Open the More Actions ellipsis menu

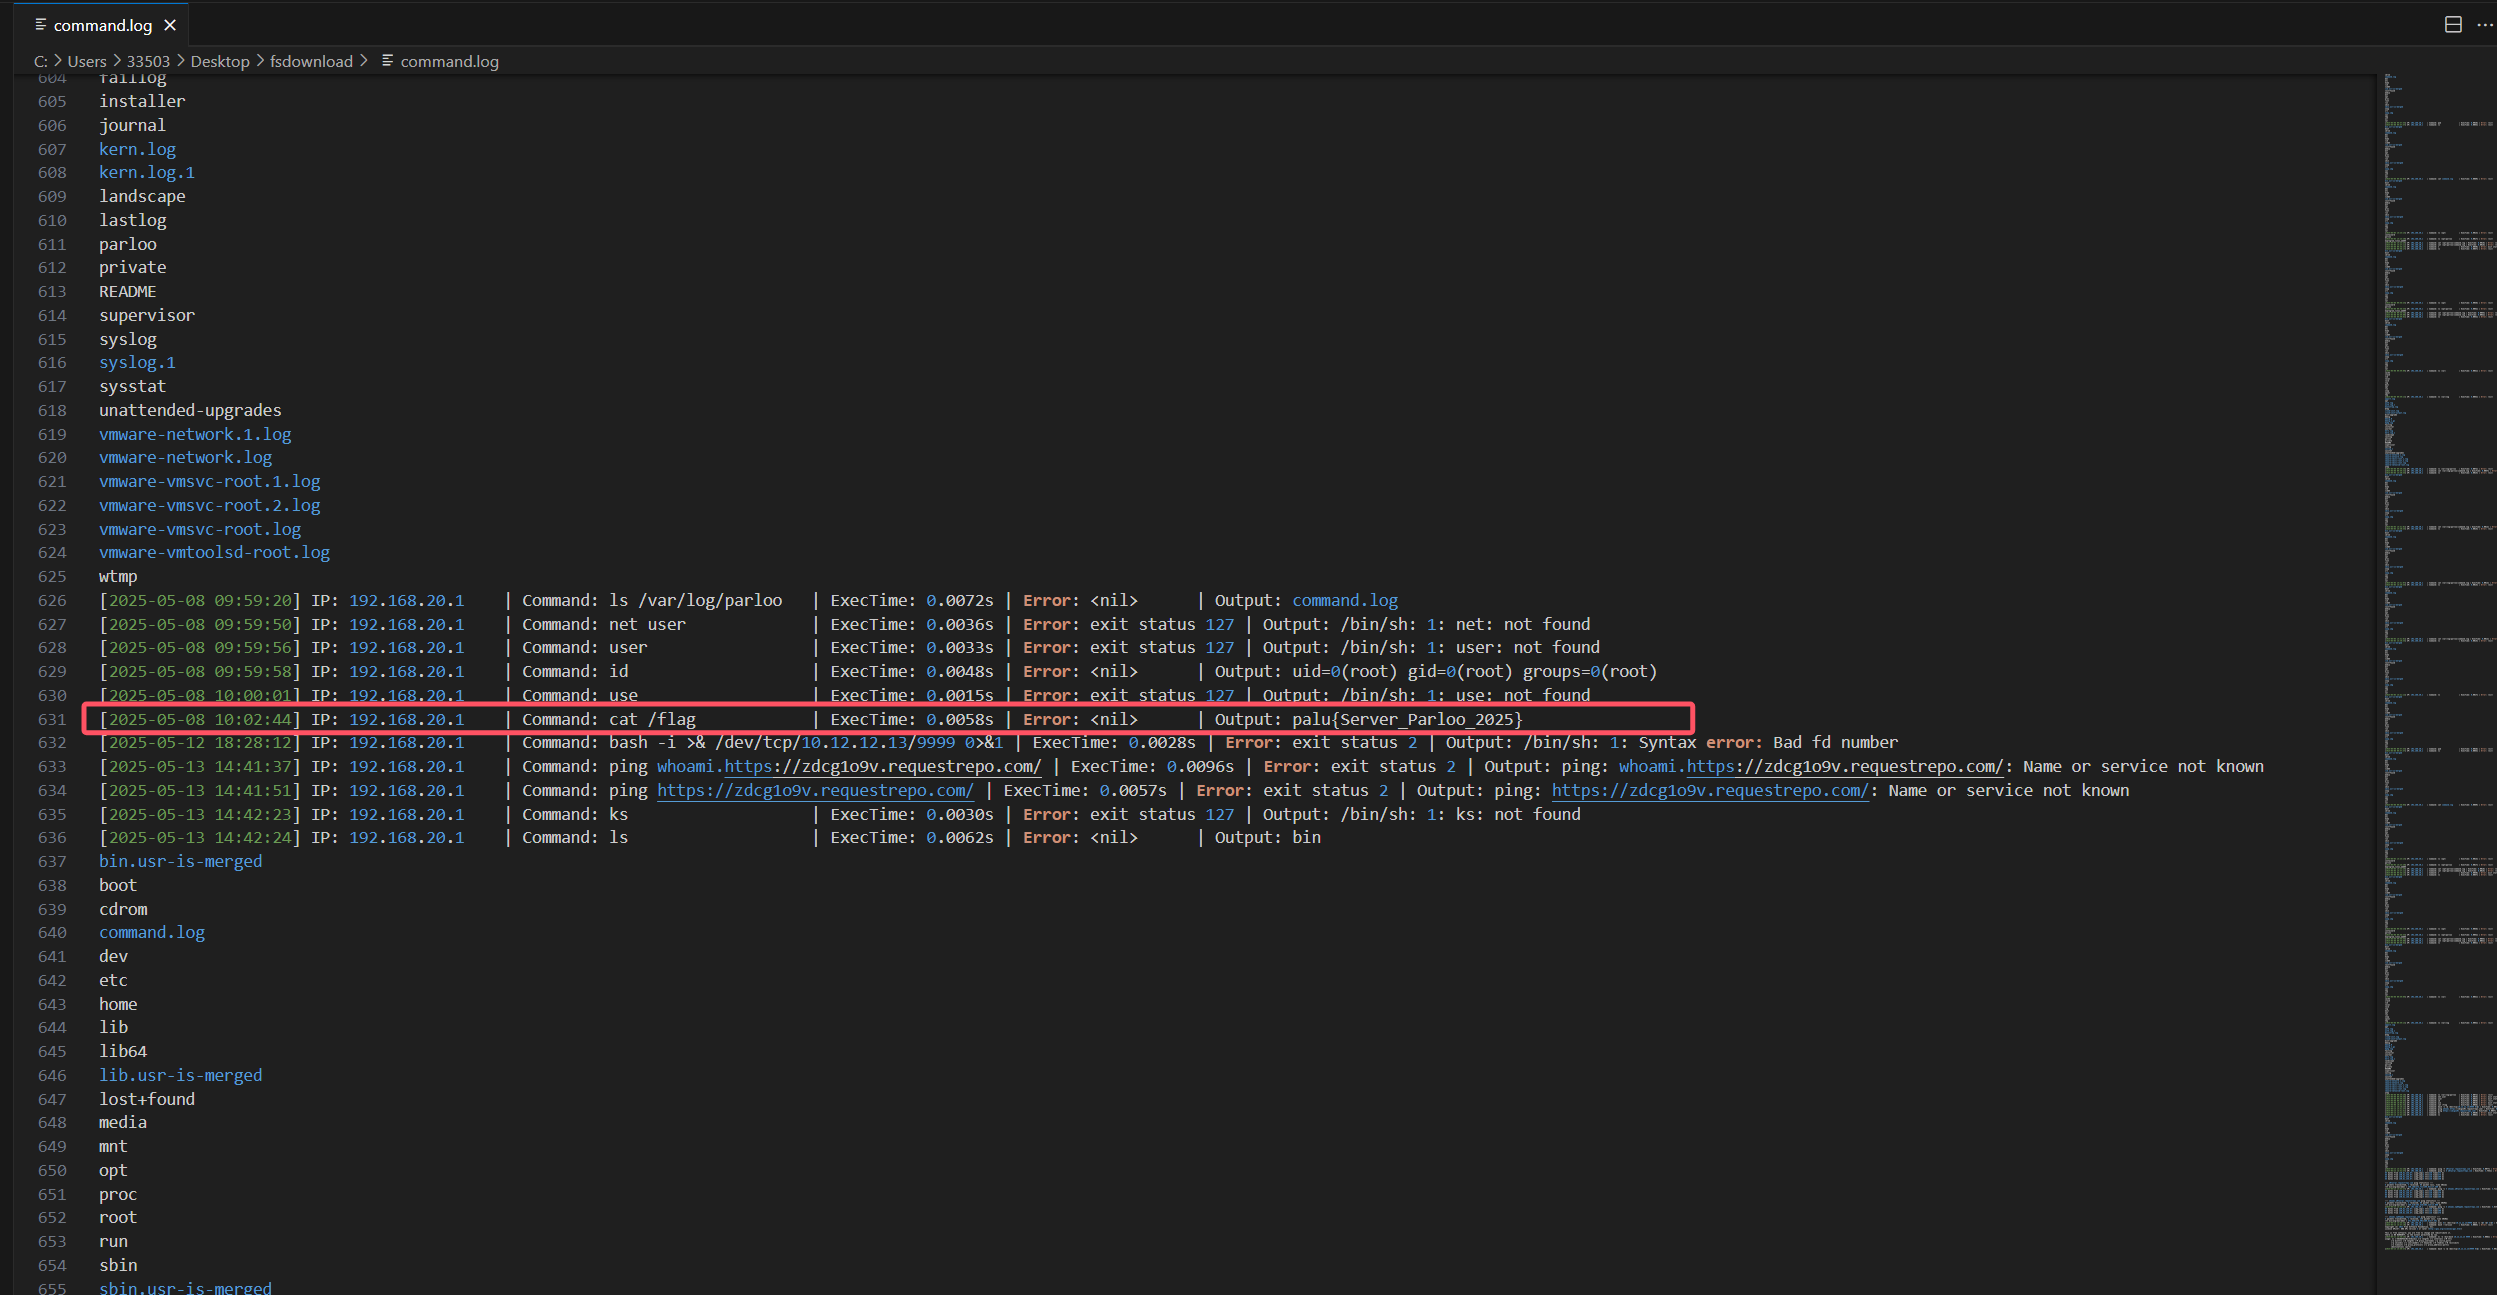[2484, 25]
